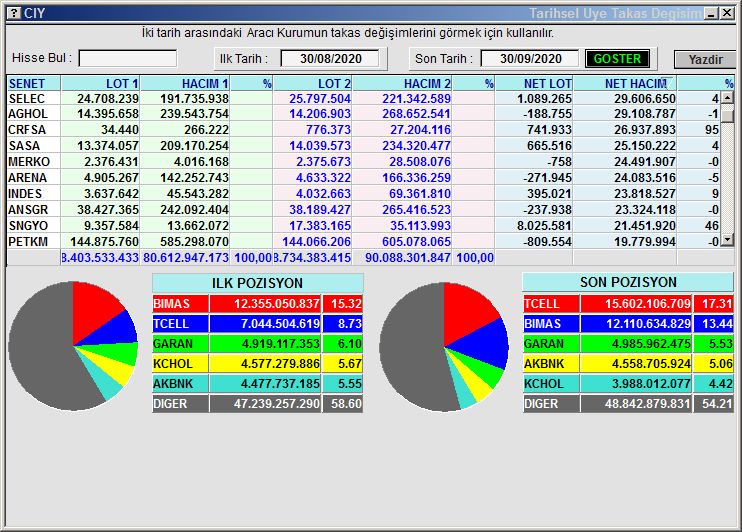Click the help question-mark icon in title bar
Screen dimensions: 742x532
click(x=15, y=13)
